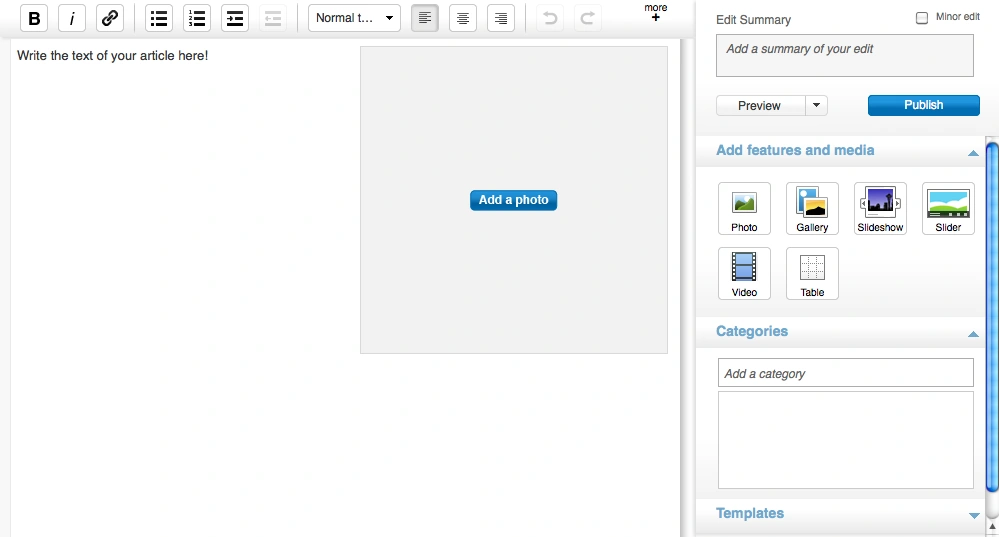Insert a Table into the article
The height and width of the screenshot is (537, 999).
[x=812, y=273]
